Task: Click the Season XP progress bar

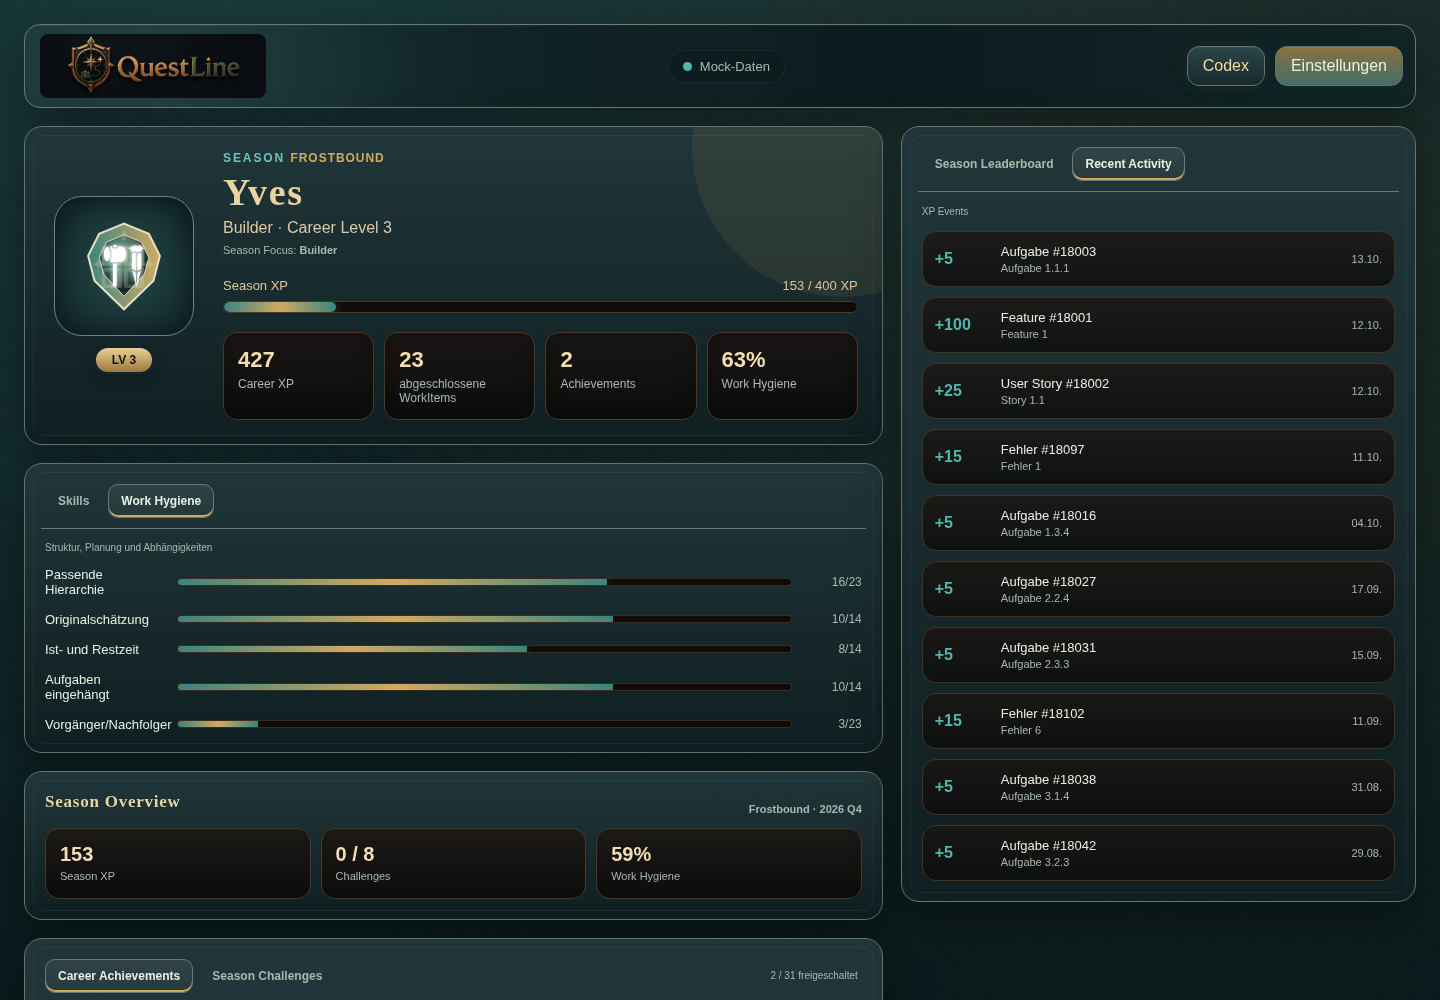Action: pos(540,307)
